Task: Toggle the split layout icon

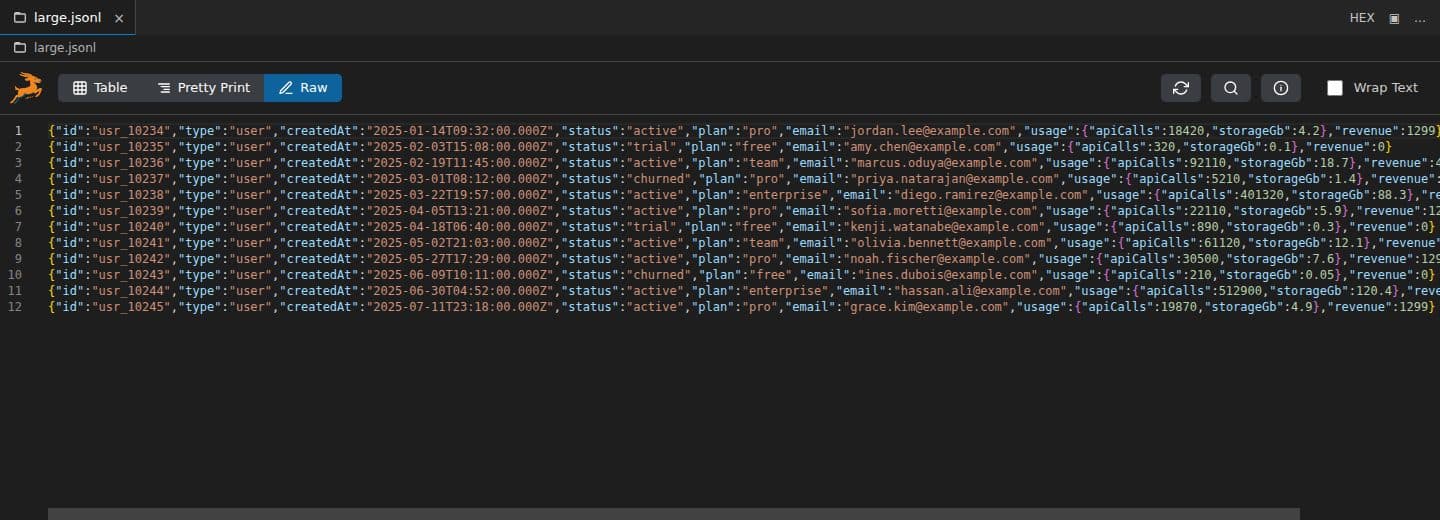Action: coord(1394,18)
